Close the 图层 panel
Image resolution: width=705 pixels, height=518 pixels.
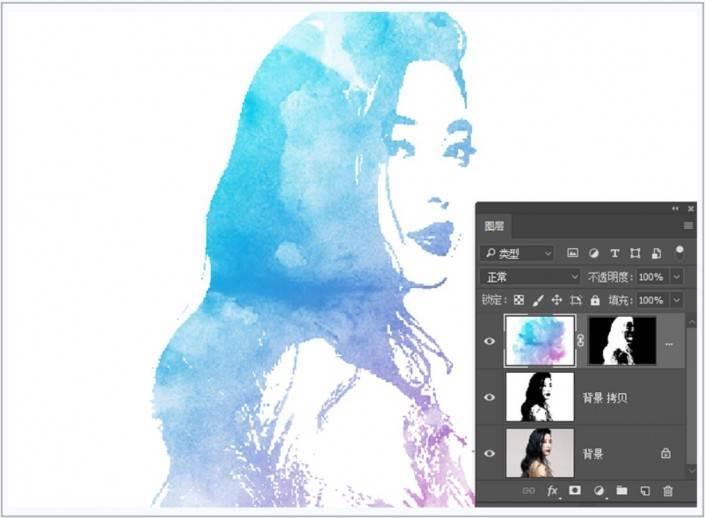pyautogui.click(x=691, y=208)
